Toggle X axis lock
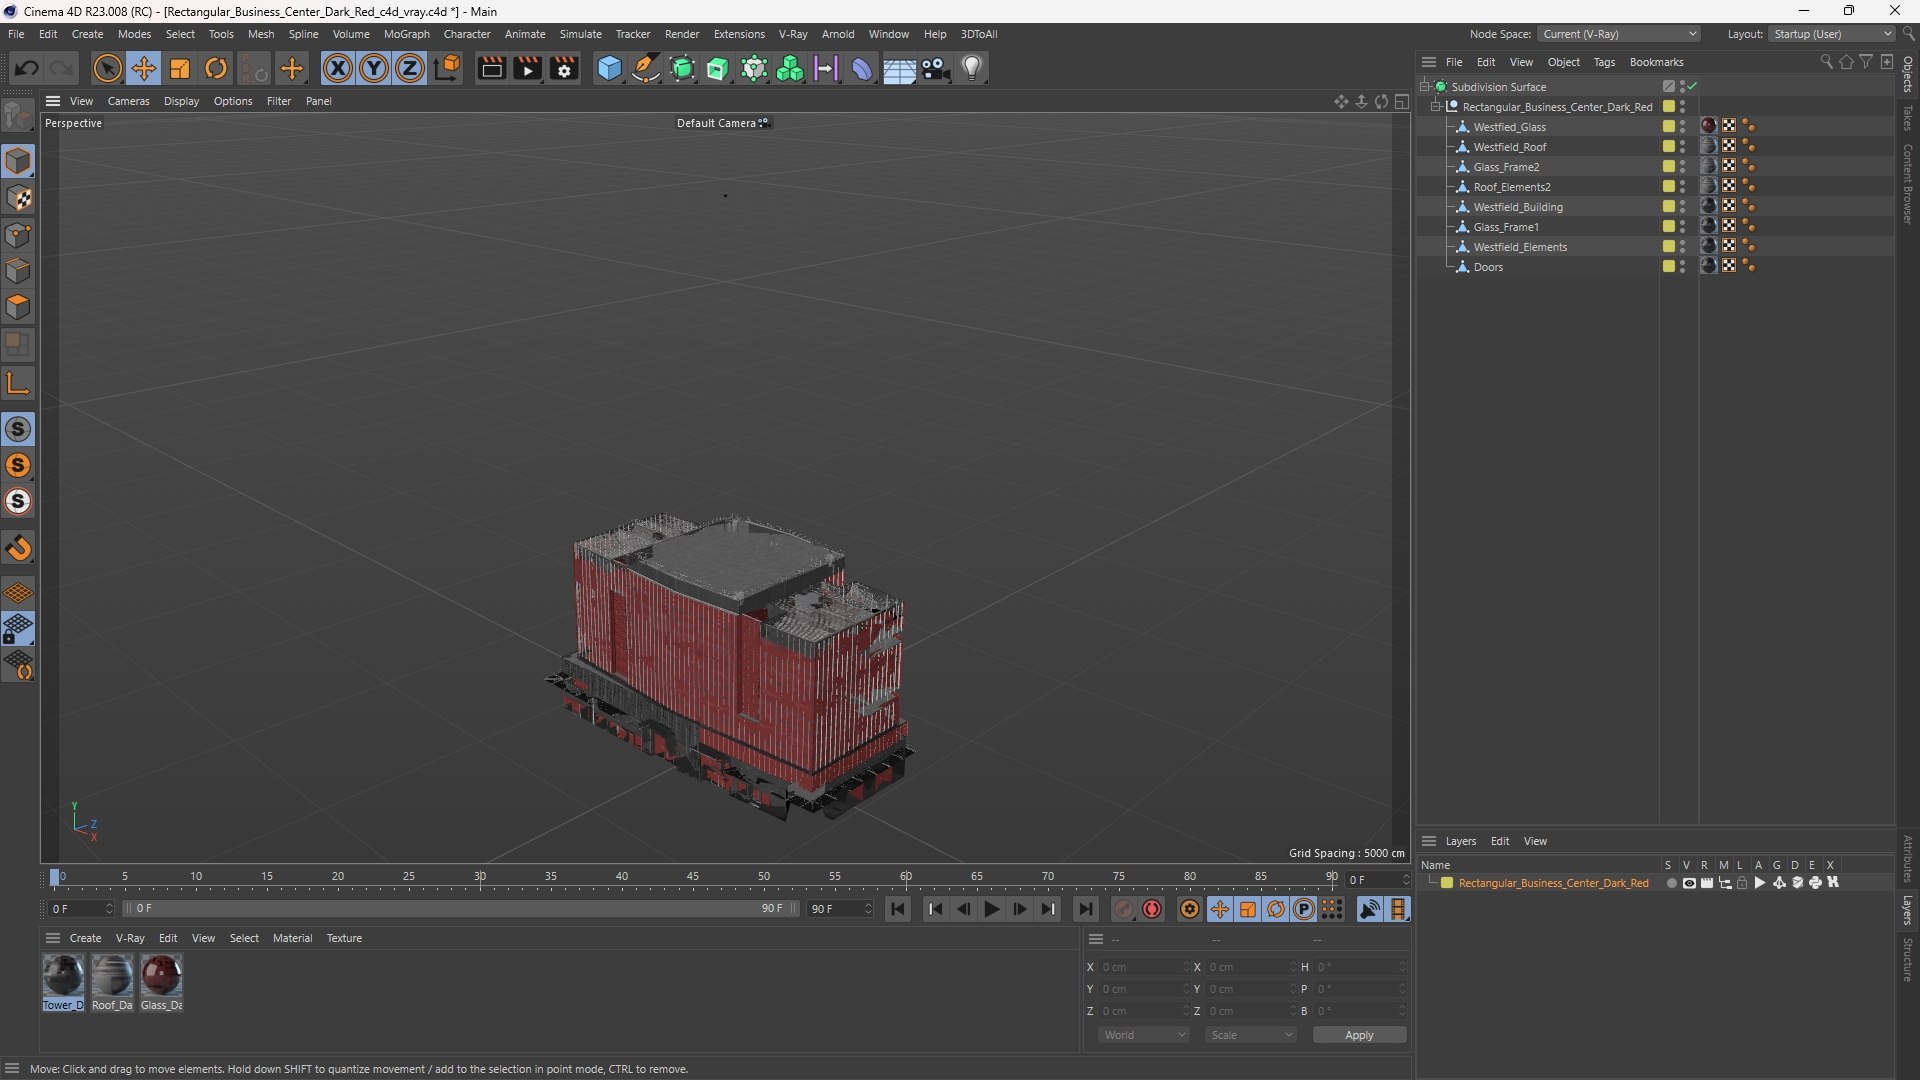 click(x=338, y=68)
